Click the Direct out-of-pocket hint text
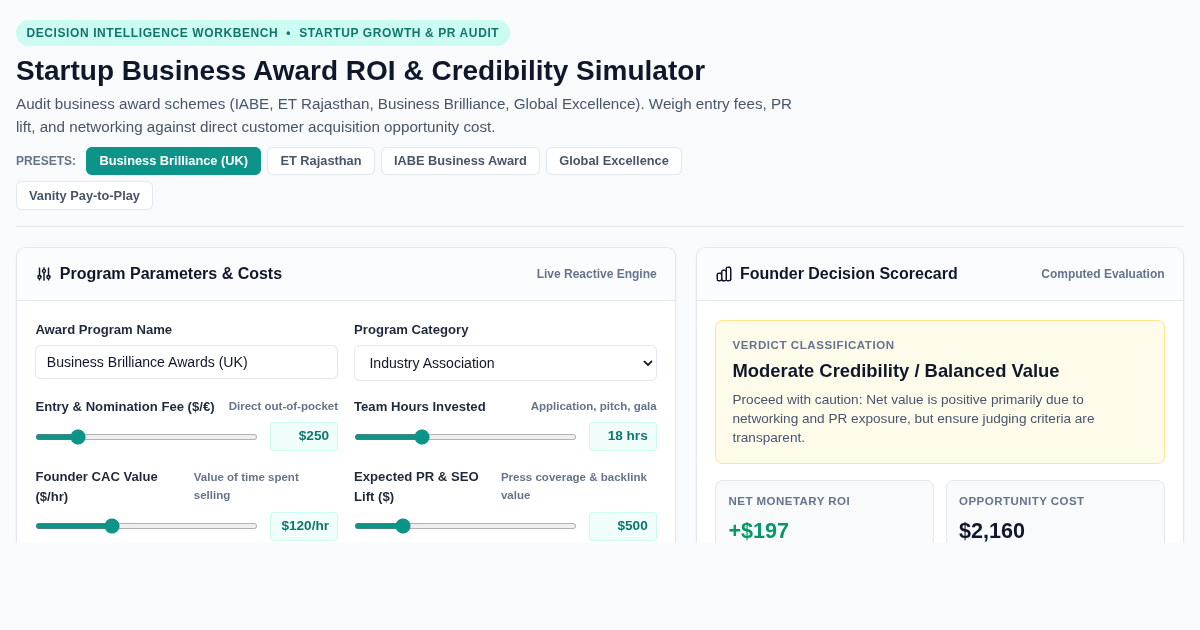 click(x=283, y=406)
